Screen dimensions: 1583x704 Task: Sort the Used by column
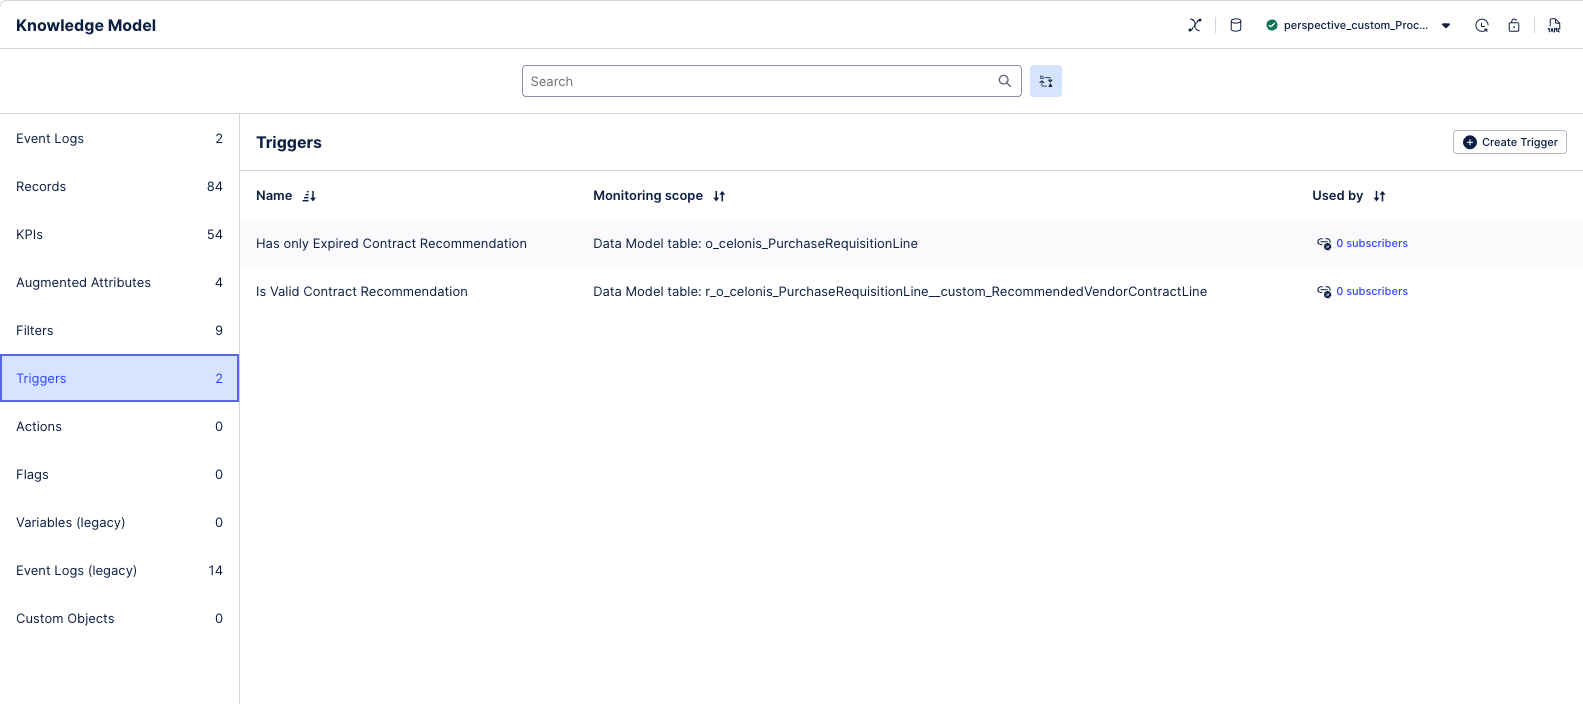(1379, 196)
